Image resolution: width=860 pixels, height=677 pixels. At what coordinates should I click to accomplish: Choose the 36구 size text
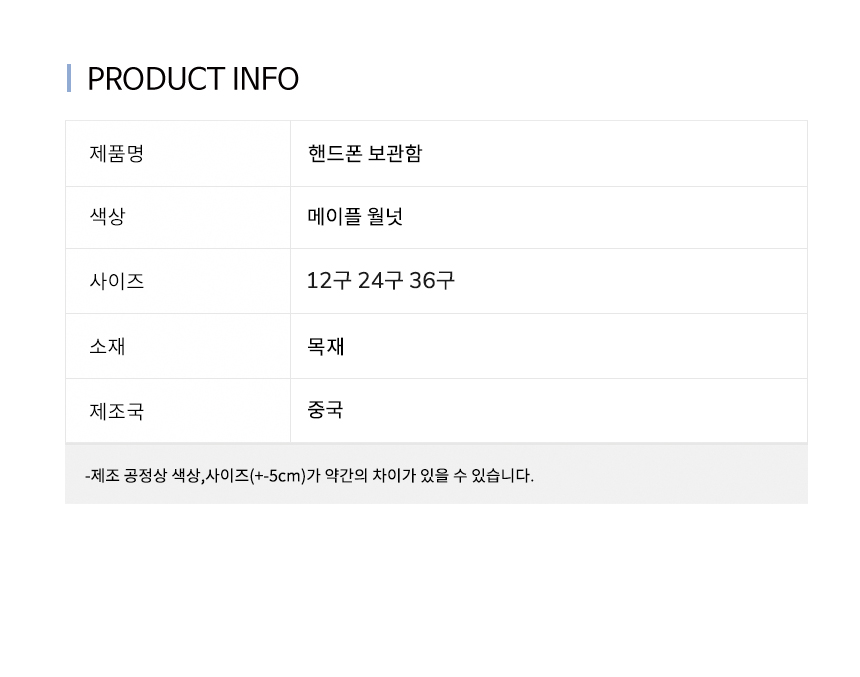tap(432, 281)
